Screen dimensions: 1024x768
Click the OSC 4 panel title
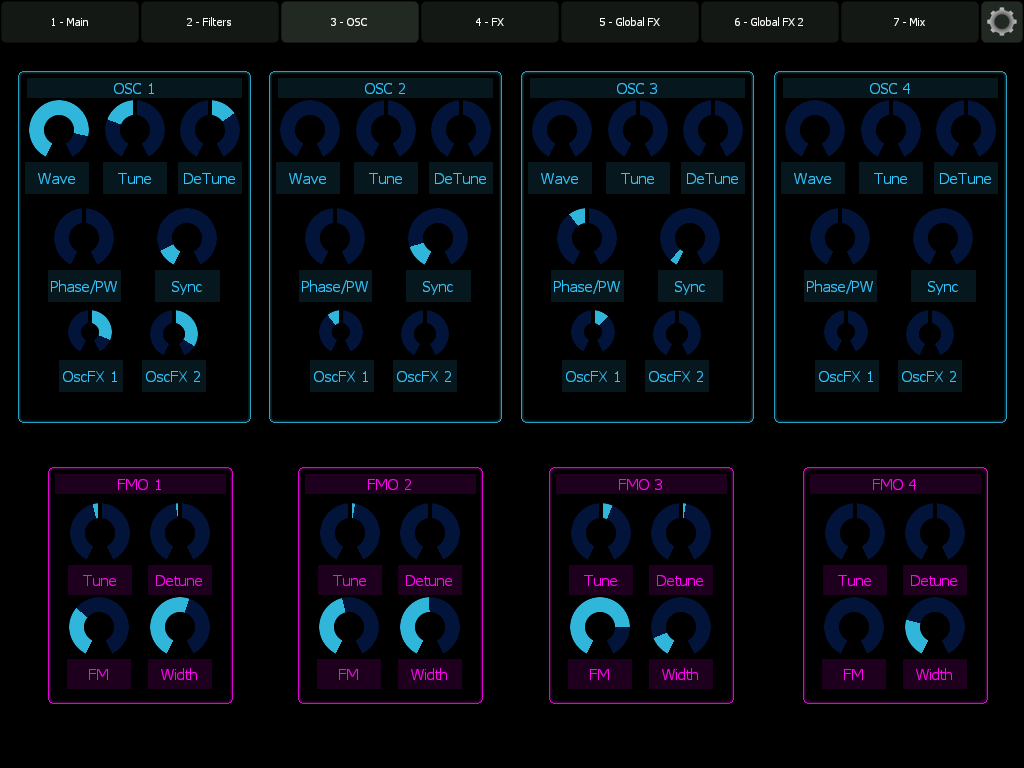890,88
